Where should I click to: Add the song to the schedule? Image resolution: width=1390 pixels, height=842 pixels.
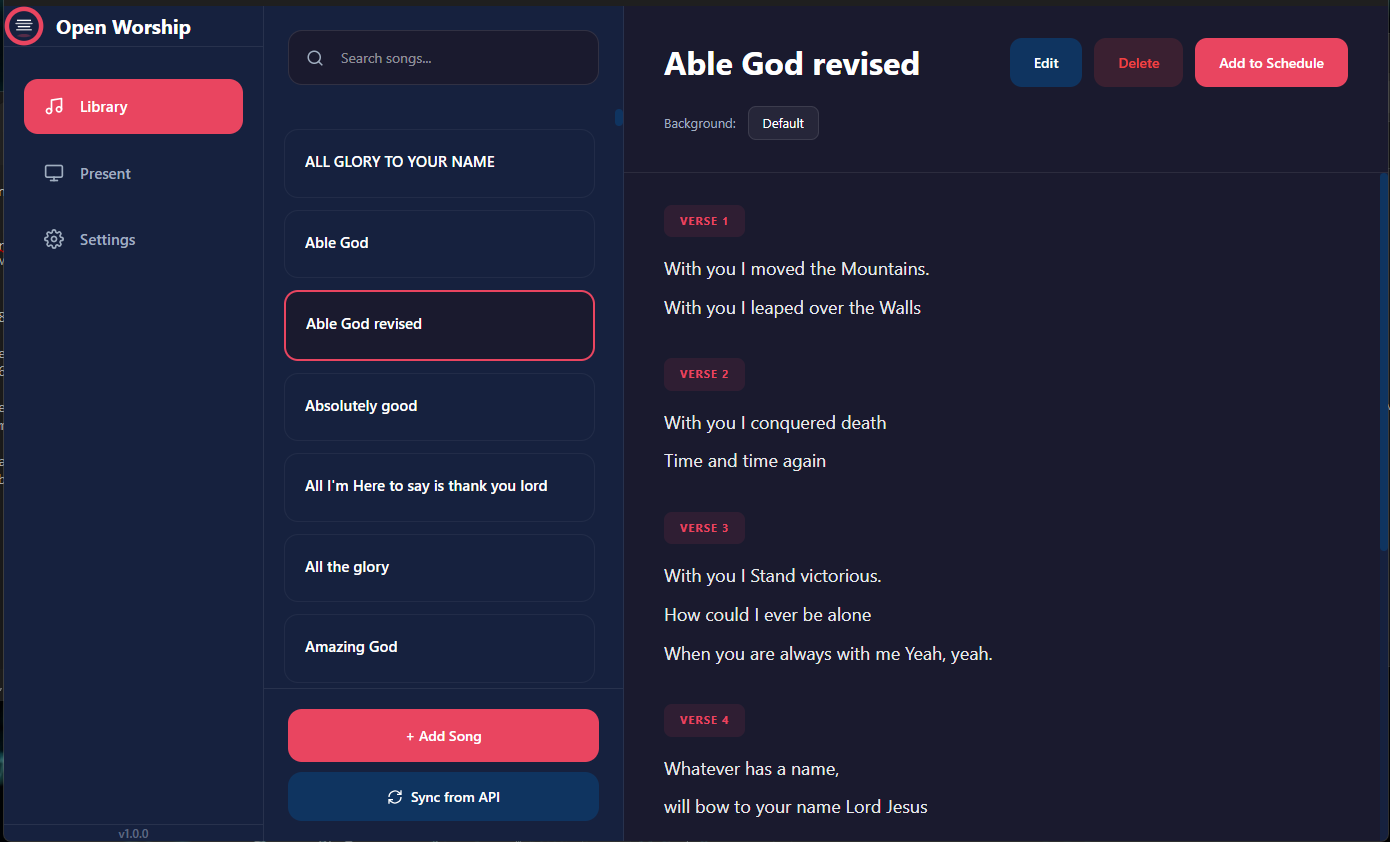(1270, 63)
